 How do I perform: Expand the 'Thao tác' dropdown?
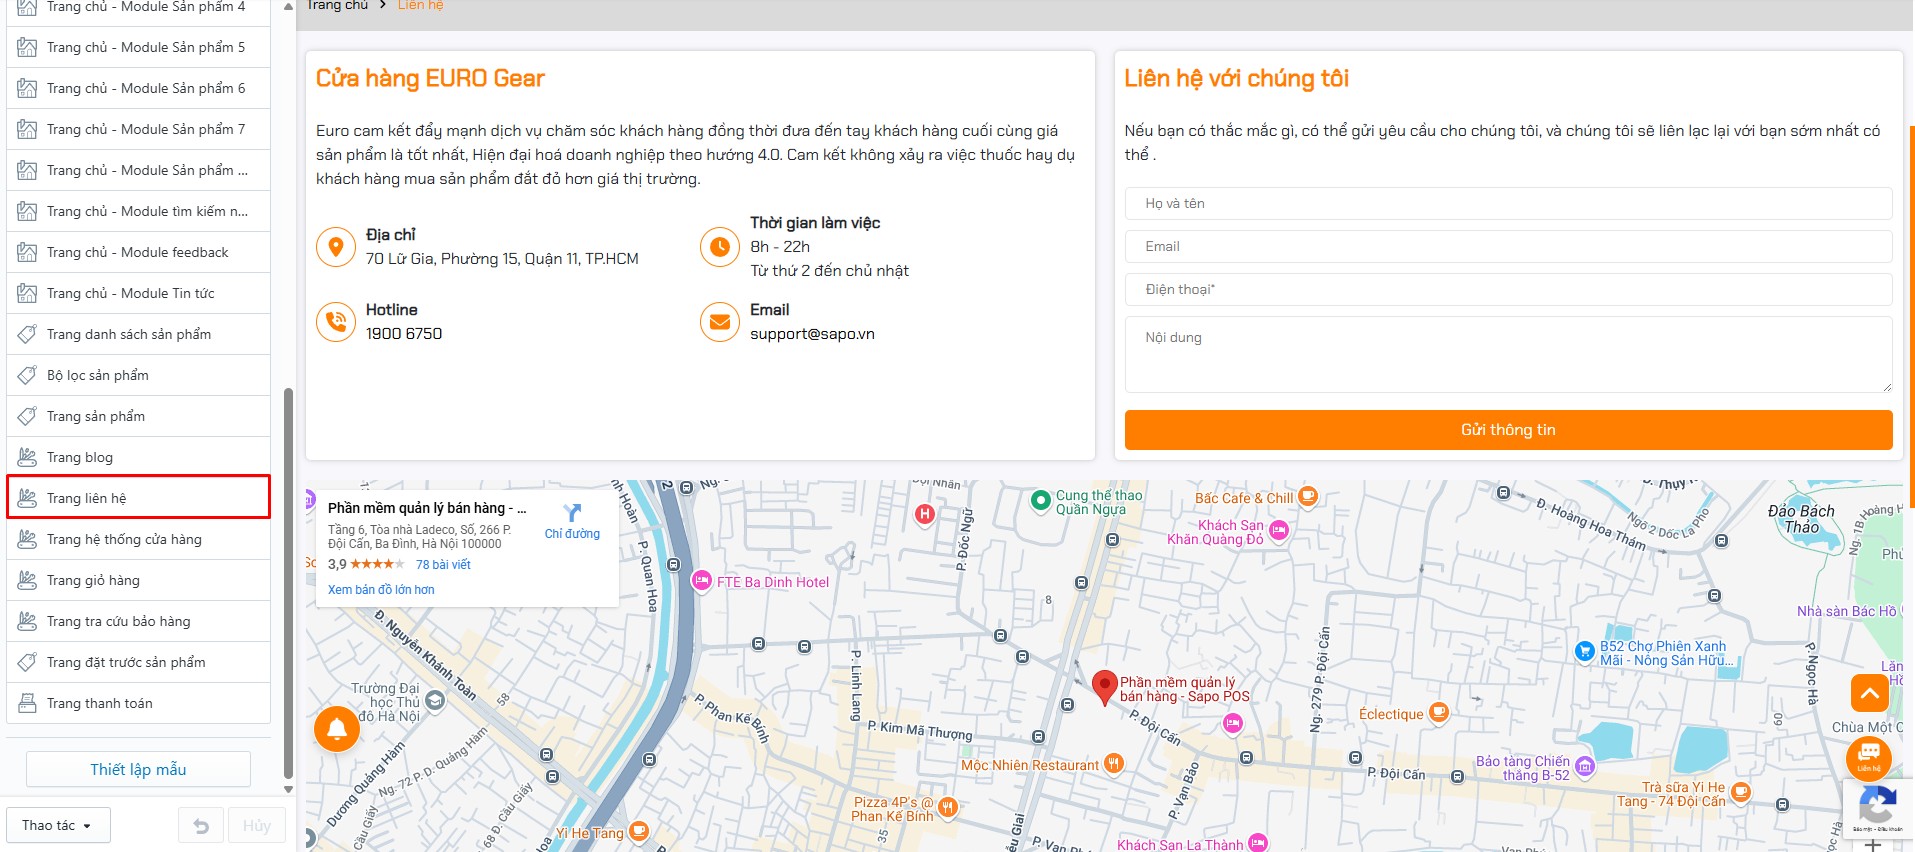click(x=58, y=825)
